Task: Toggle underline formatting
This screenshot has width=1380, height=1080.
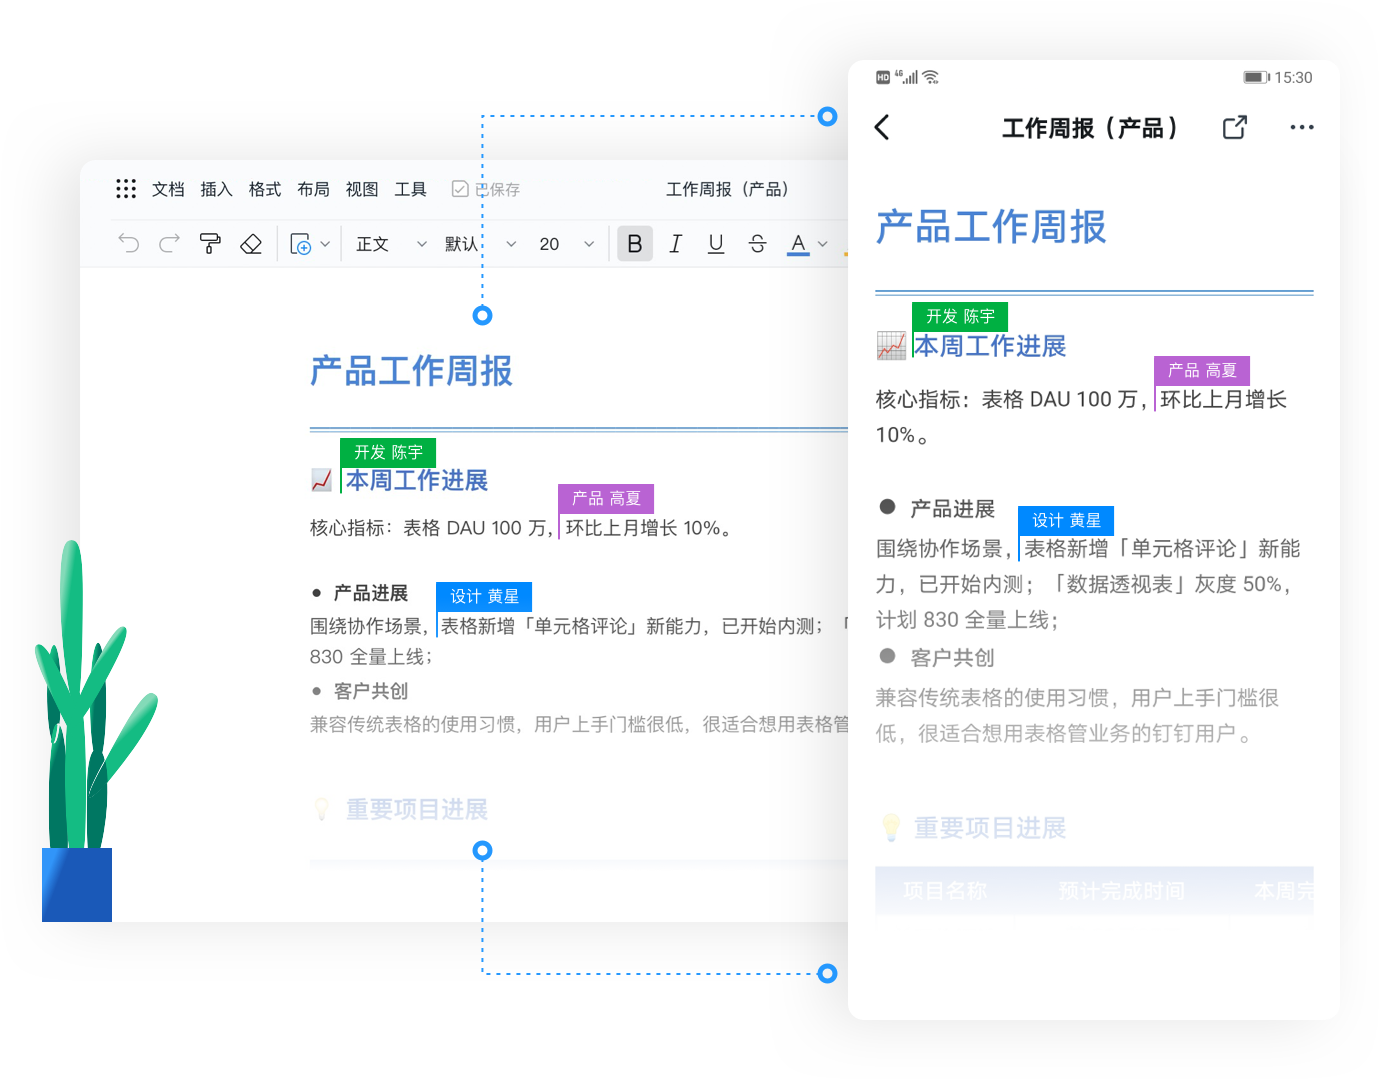Action: pos(716,243)
